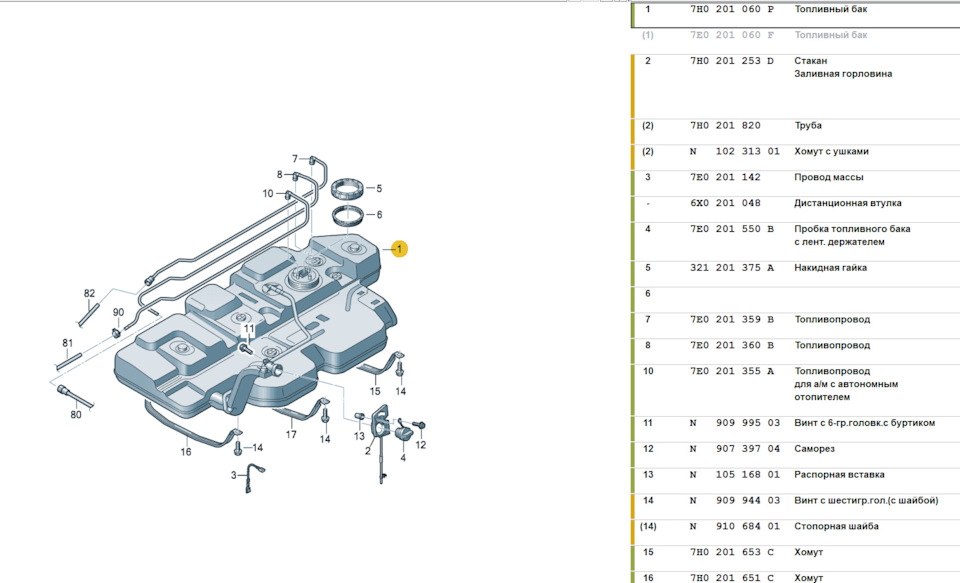Select callout 13 near the expansion insert
This screenshot has width=960, height=583.
click(359, 436)
